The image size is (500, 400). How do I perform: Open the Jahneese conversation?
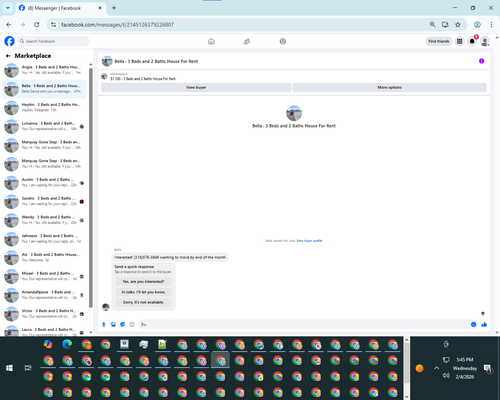click(44, 238)
